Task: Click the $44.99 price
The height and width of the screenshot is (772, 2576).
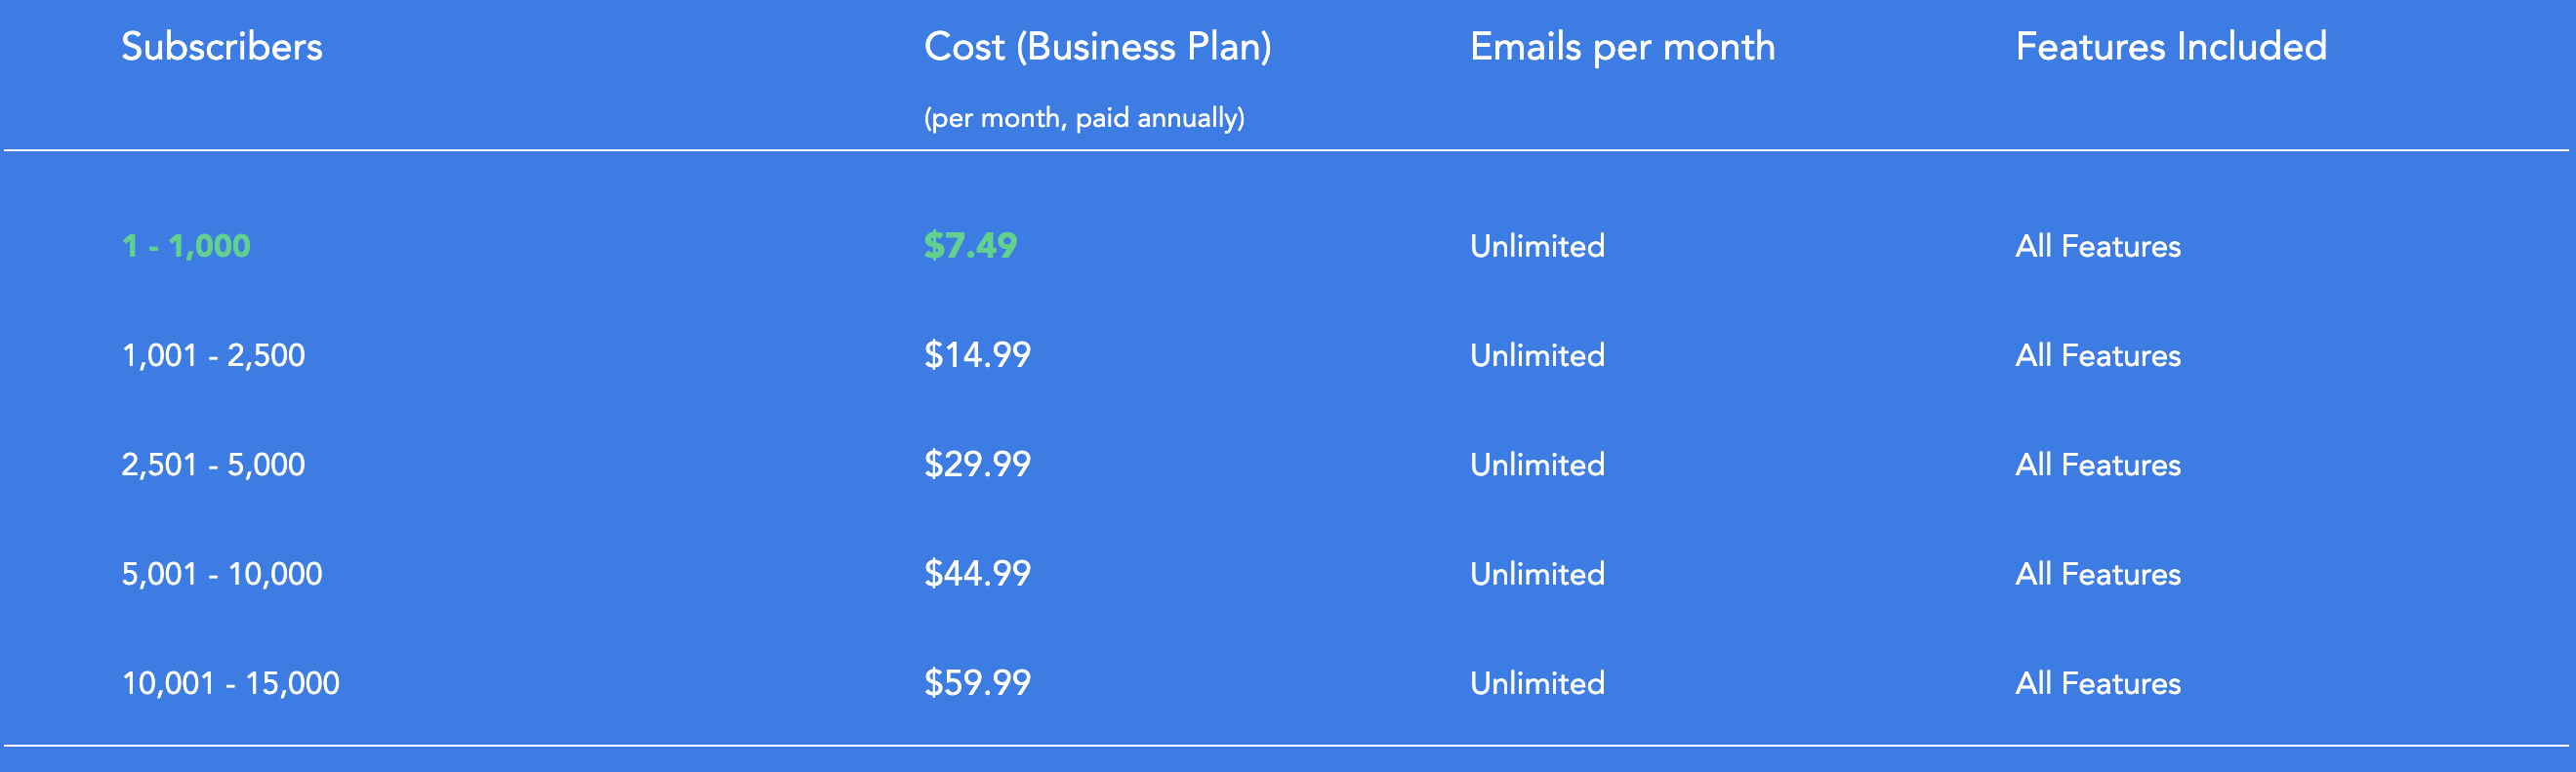Action: (977, 573)
